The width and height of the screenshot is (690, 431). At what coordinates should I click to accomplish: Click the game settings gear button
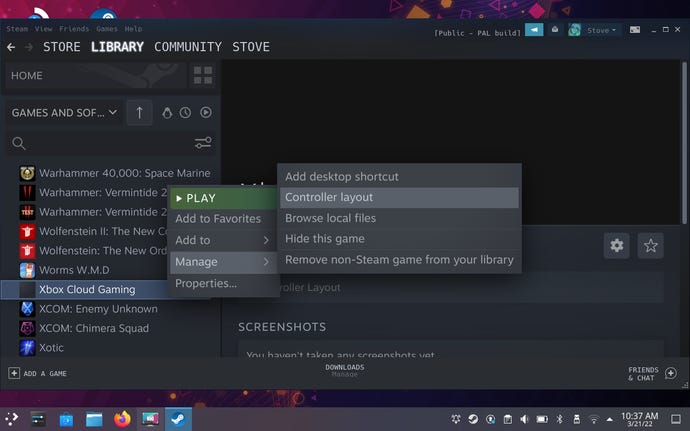[617, 245]
